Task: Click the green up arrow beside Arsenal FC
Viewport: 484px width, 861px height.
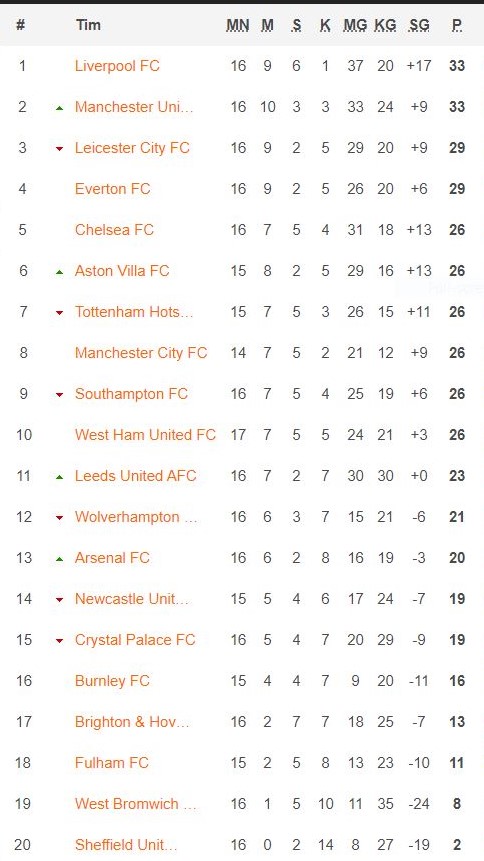Action: 59,559
